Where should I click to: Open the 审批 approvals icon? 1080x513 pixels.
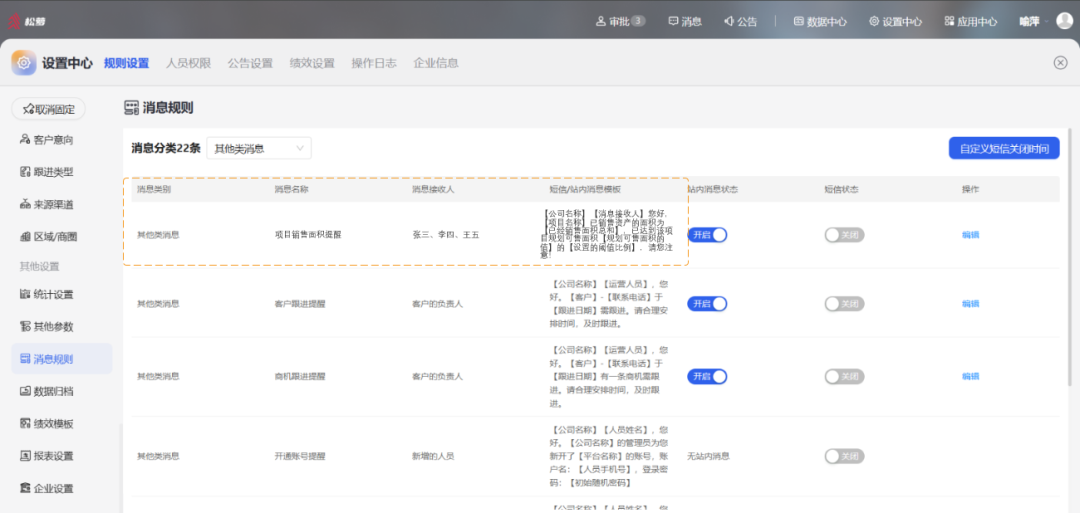tap(601, 21)
